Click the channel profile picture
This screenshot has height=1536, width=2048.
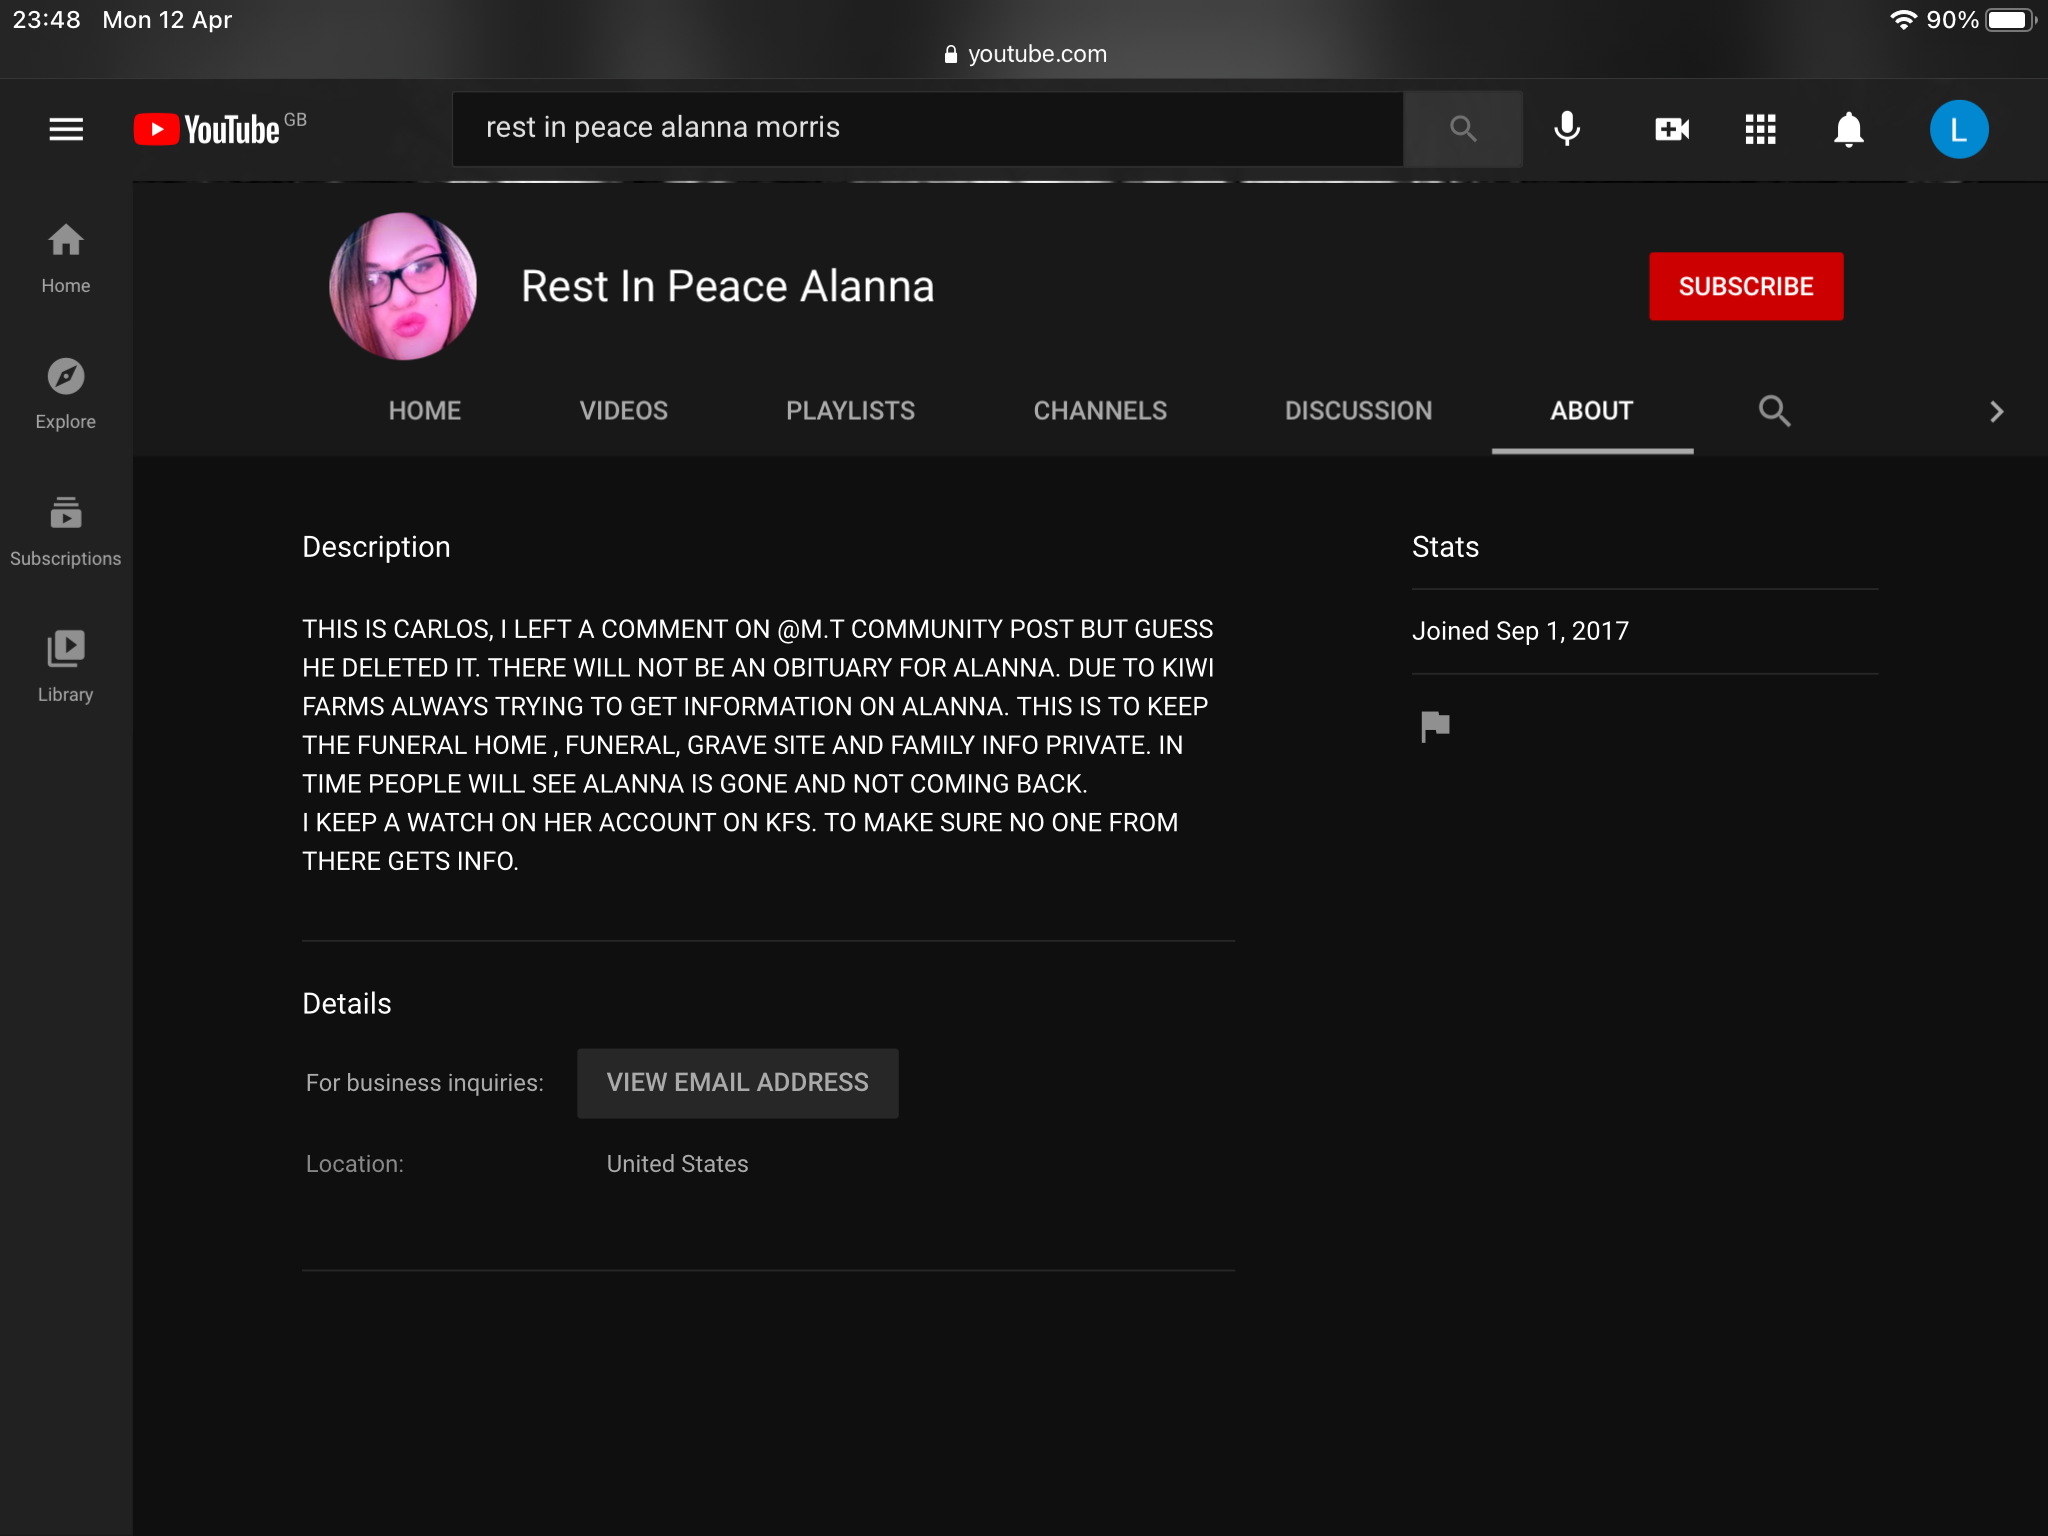coord(403,286)
